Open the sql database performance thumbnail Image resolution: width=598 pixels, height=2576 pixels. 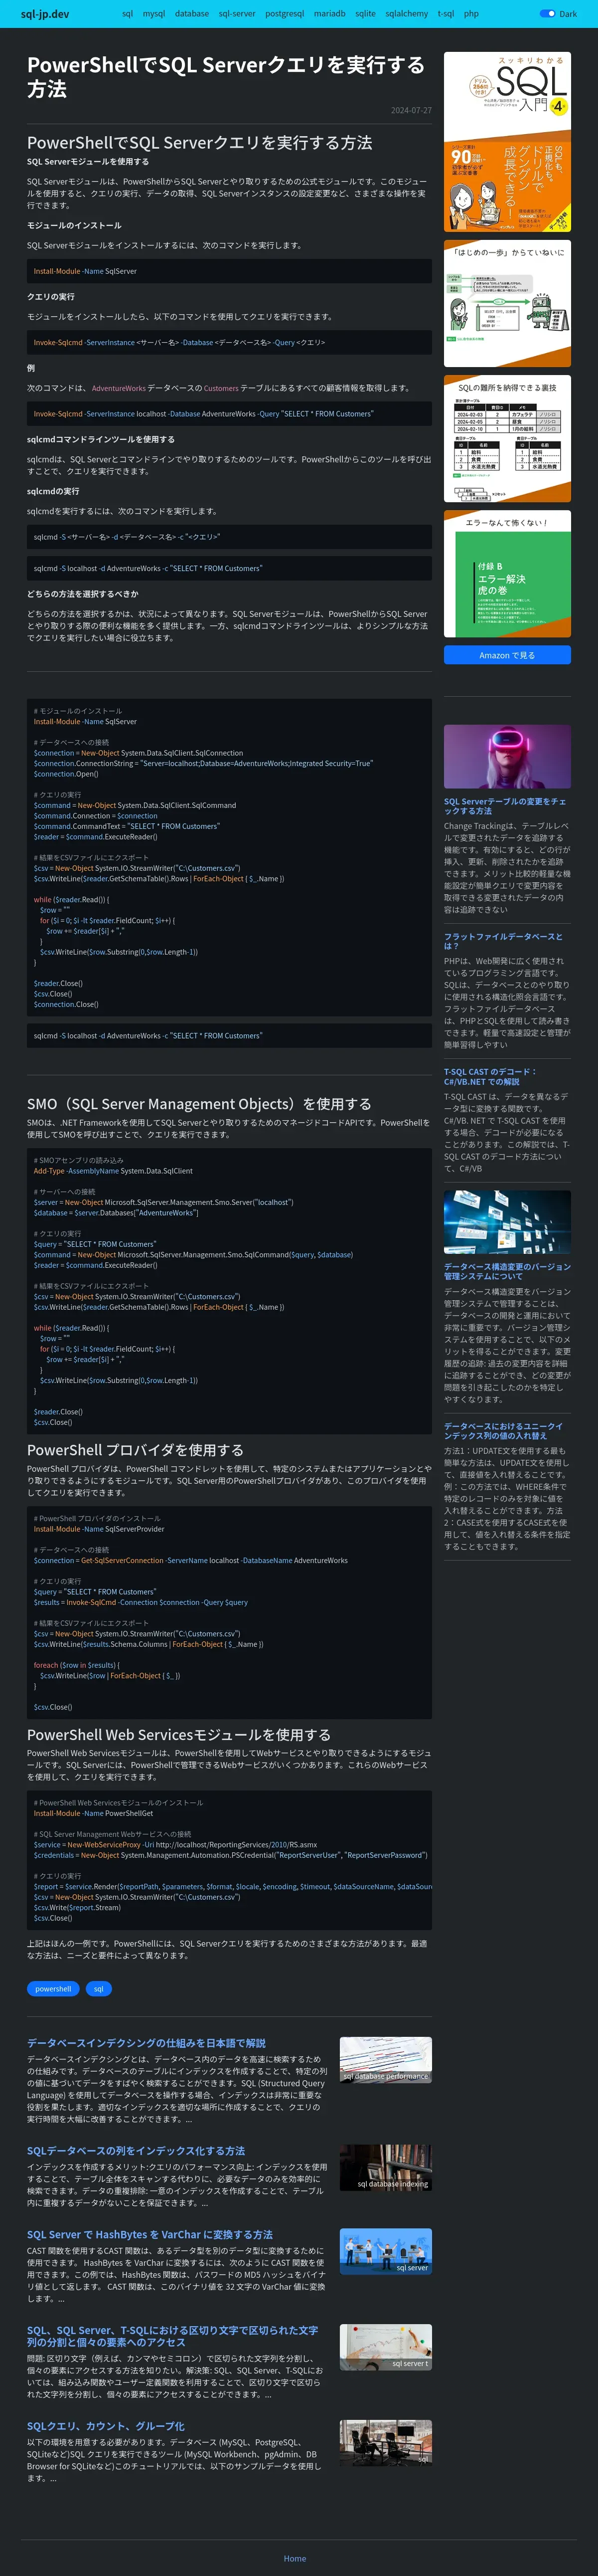click(x=386, y=2060)
